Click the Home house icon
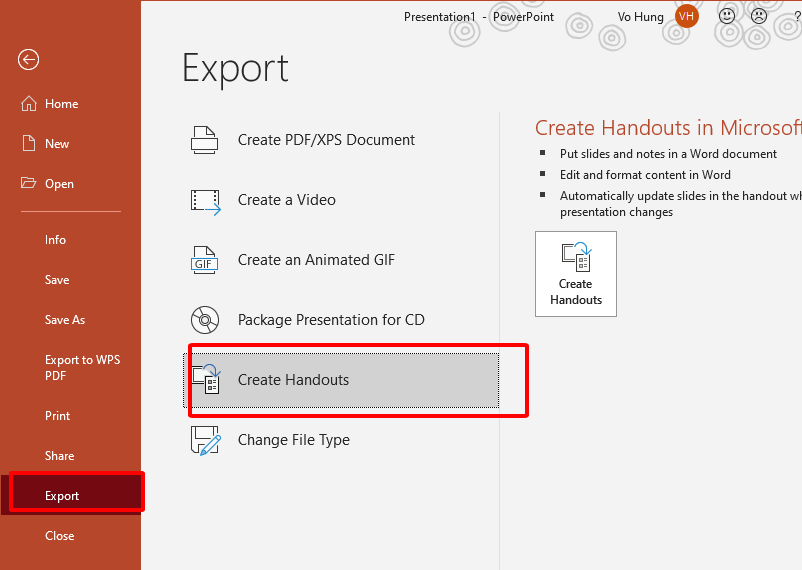802x570 pixels. point(29,103)
